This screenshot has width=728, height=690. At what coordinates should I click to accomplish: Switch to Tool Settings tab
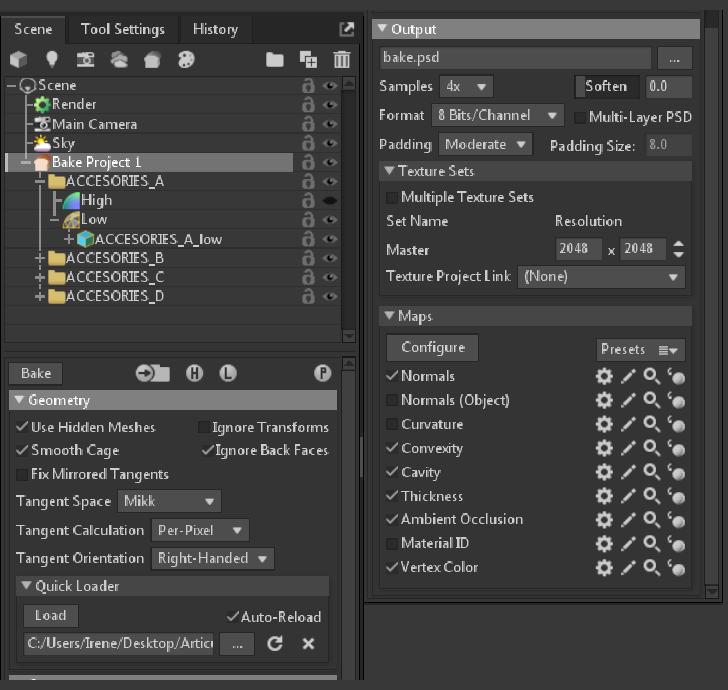(x=123, y=29)
